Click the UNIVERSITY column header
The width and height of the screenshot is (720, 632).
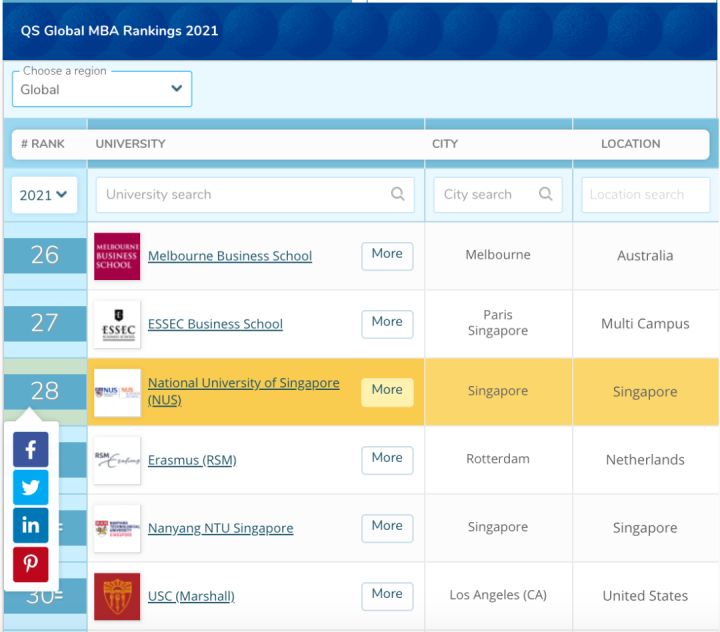coord(130,144)
